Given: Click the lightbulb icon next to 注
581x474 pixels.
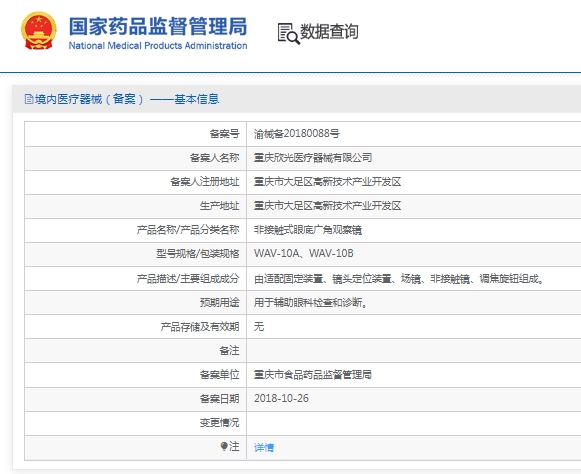Looking at the screenshot, I should [x=224, y=447].
